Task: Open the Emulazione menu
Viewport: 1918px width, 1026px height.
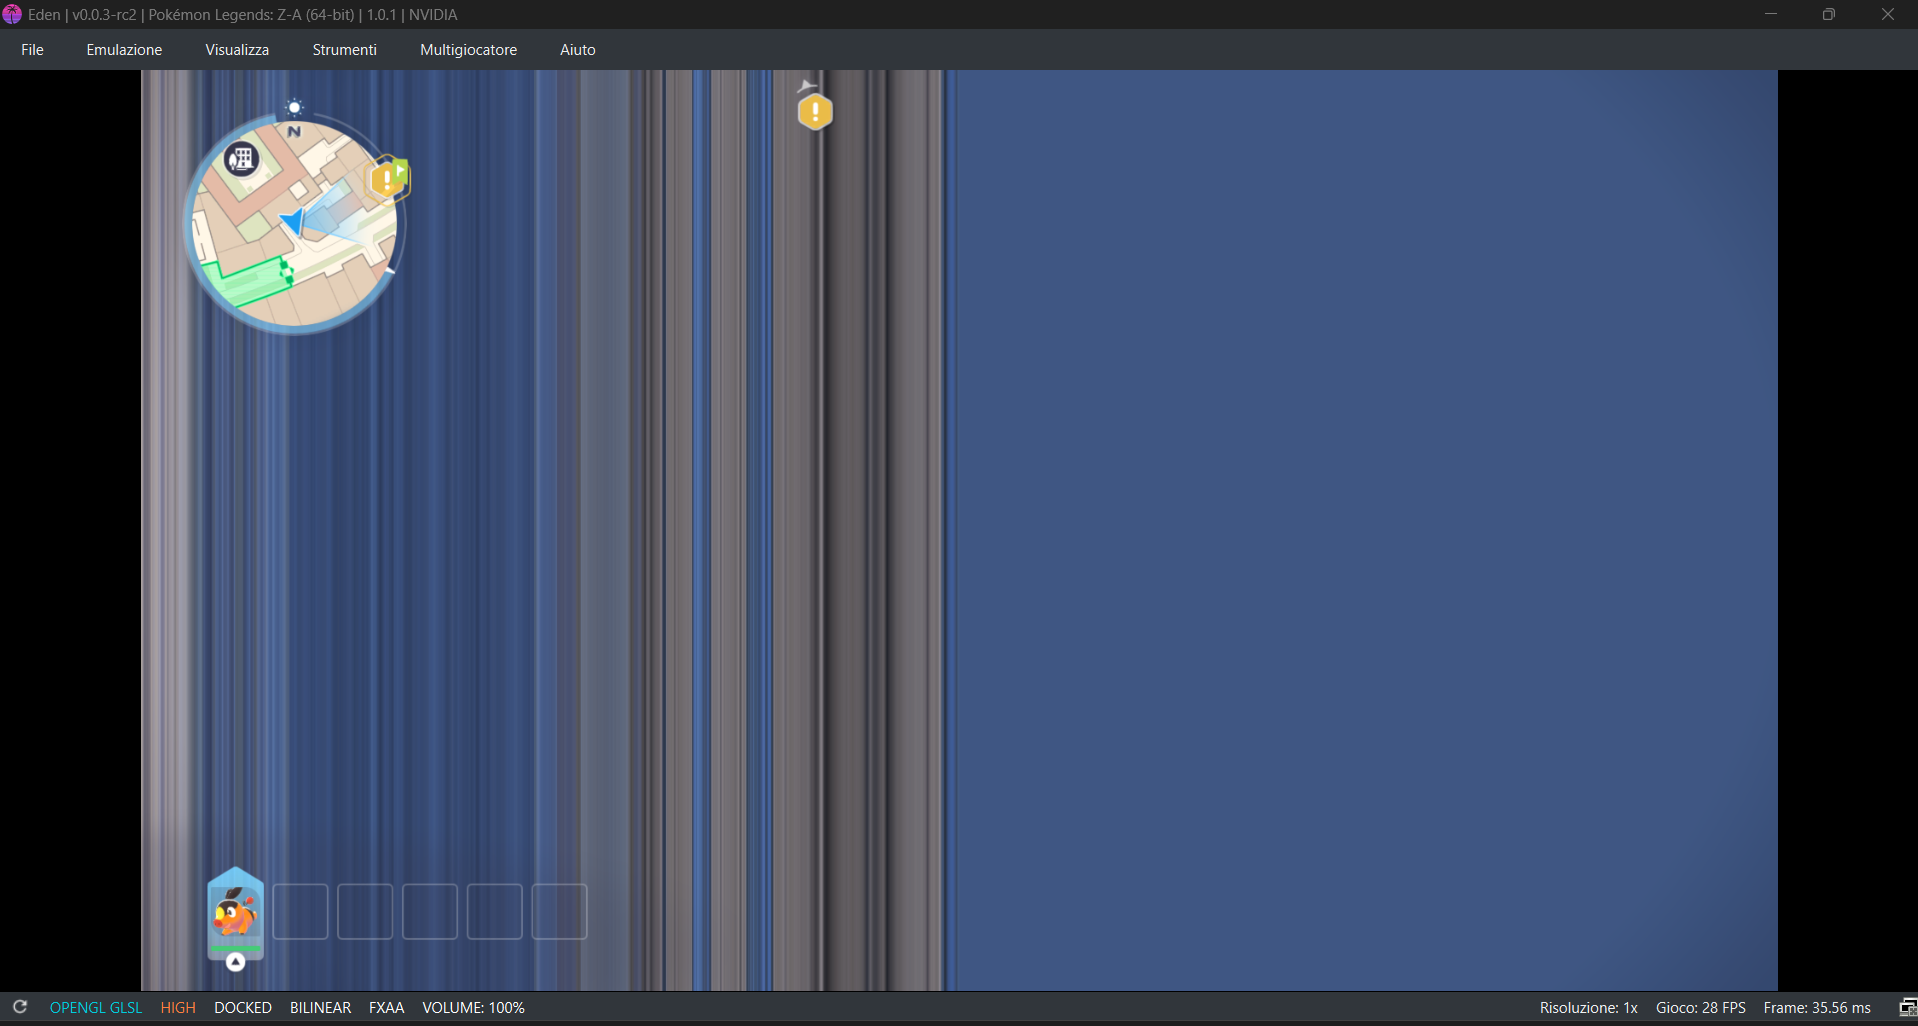Action: point(124,50)
